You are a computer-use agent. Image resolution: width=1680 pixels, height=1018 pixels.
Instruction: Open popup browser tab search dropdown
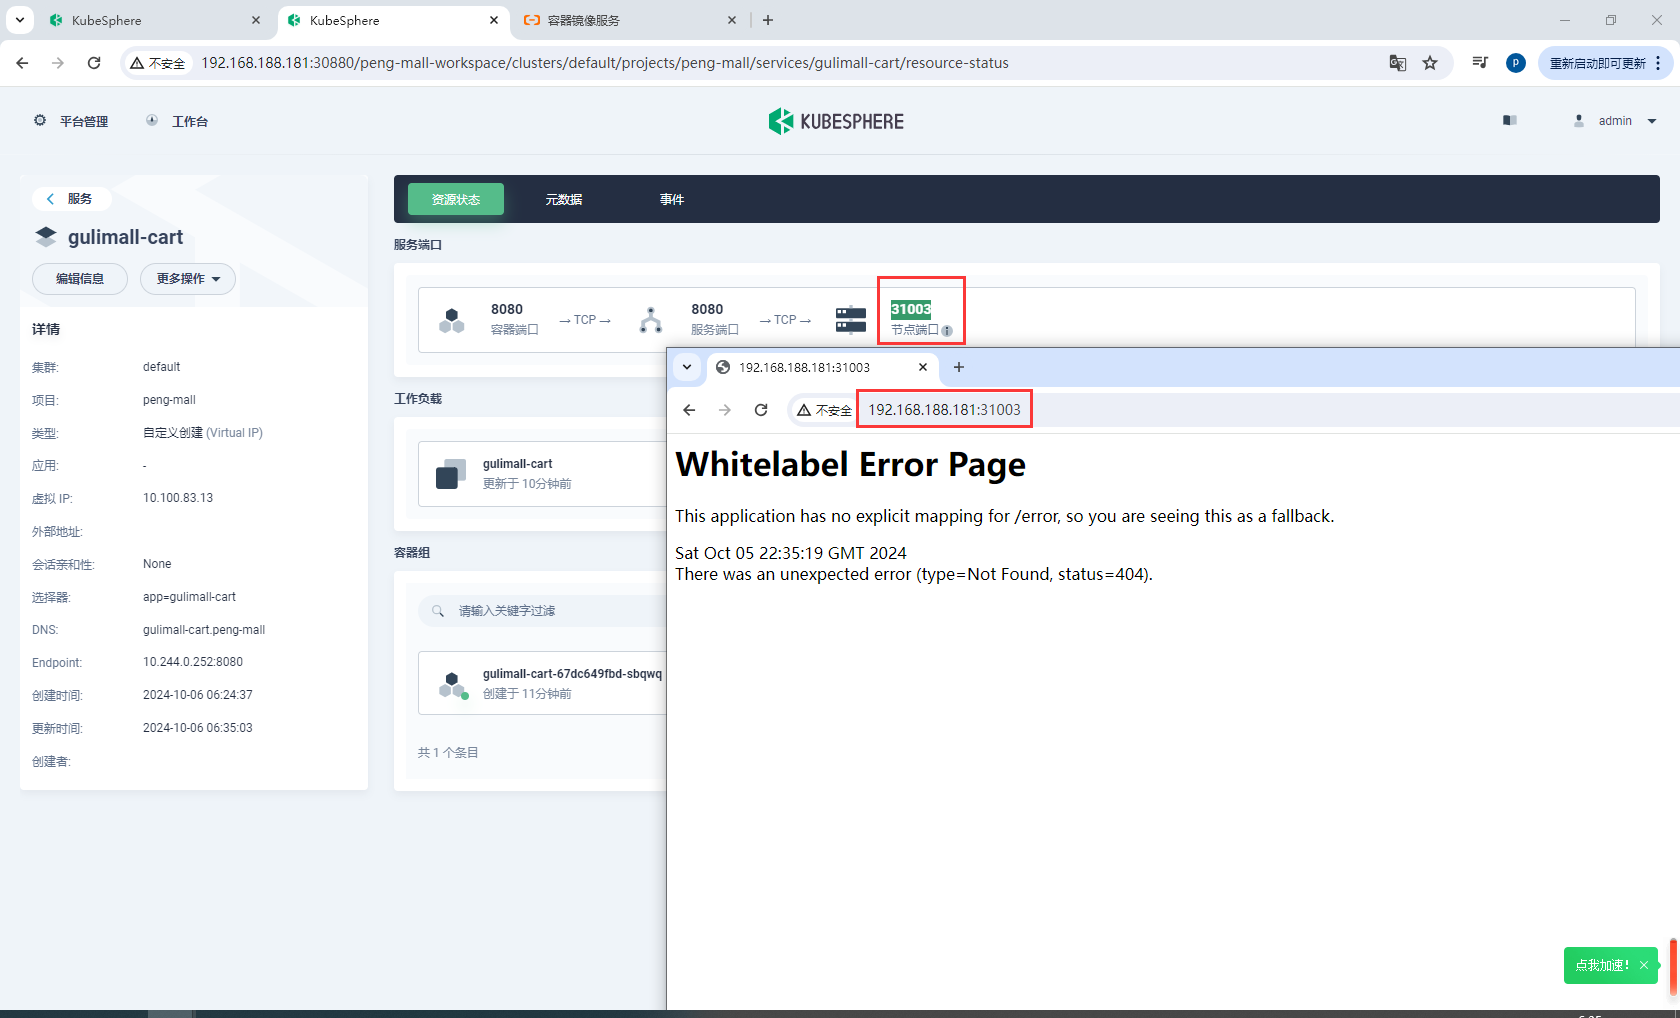coord(687,367)
